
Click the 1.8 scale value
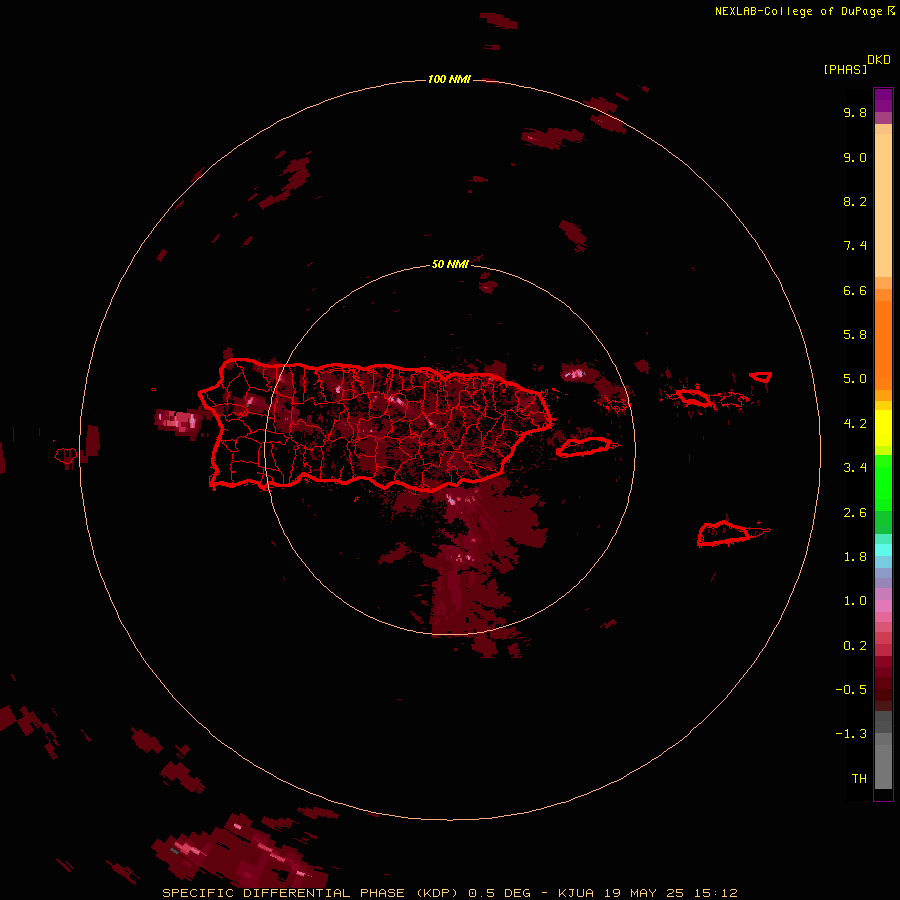click(855, 557)
